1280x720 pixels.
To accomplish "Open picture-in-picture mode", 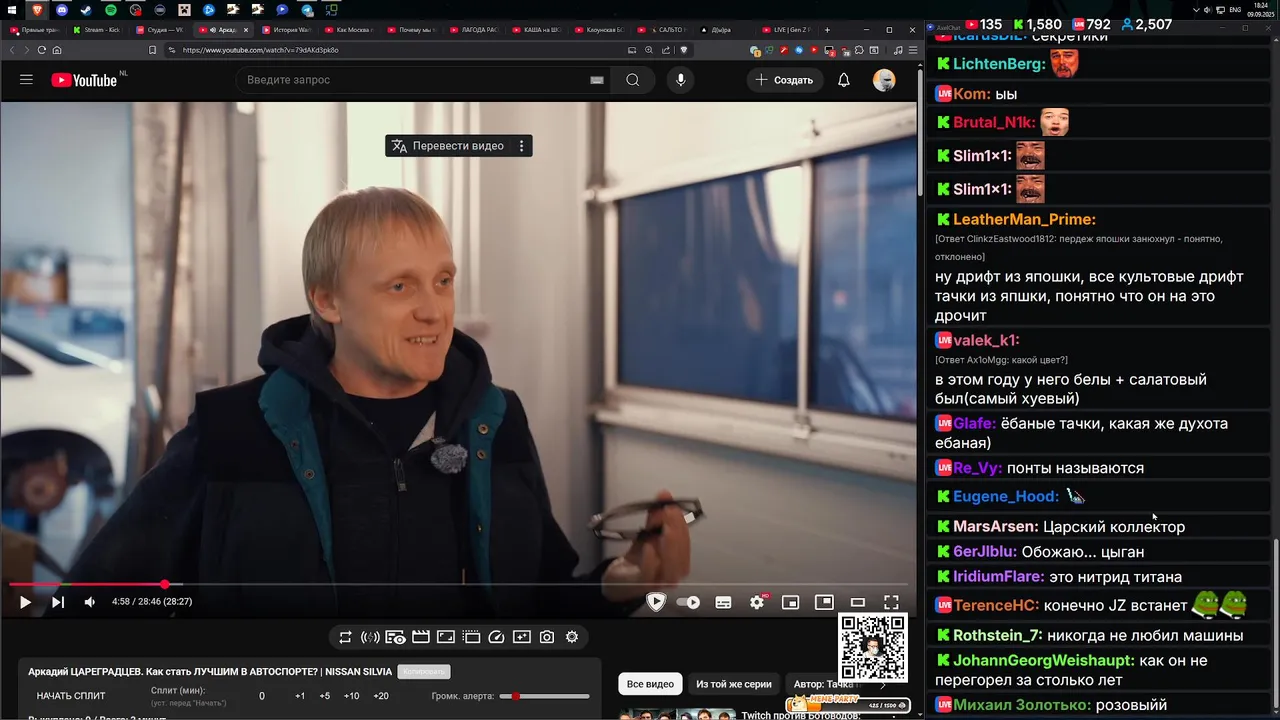I will pyautogui.click(x=824, y=602).
